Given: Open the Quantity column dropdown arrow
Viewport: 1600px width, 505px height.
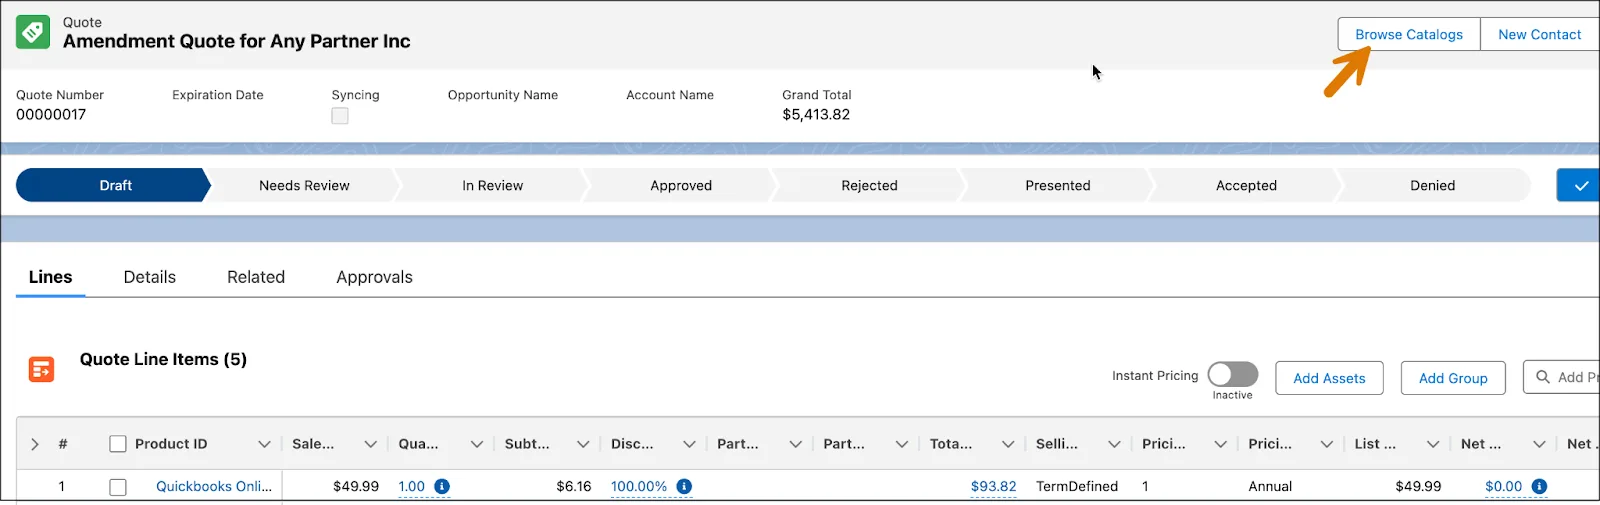Looking at the screenshot, I should point(477,444).
